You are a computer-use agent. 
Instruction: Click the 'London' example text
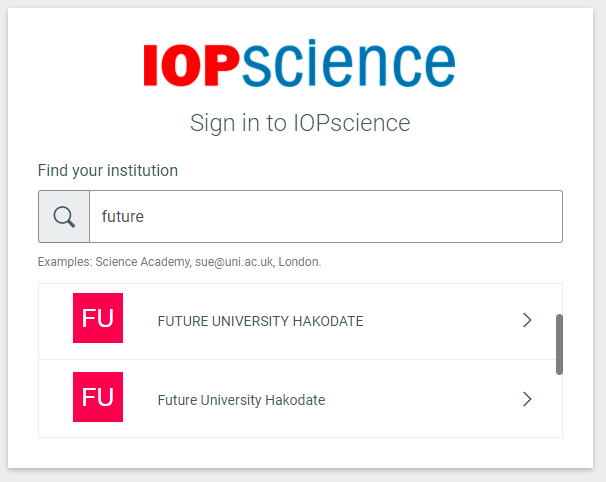click(x=299, y=262)
